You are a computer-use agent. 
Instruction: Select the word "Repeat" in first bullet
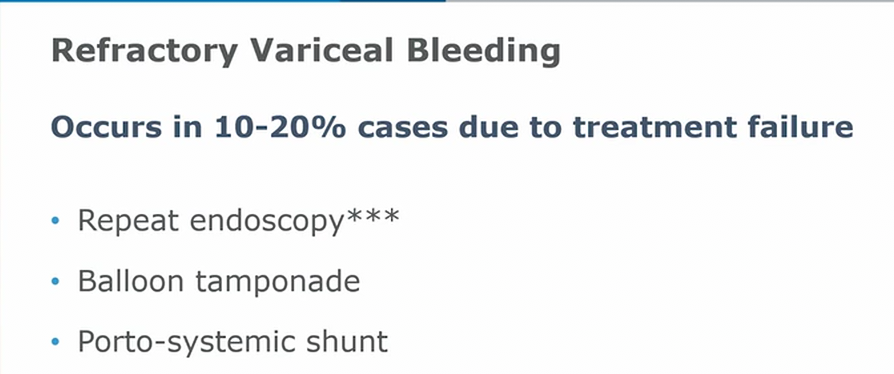tap(129, 221)
